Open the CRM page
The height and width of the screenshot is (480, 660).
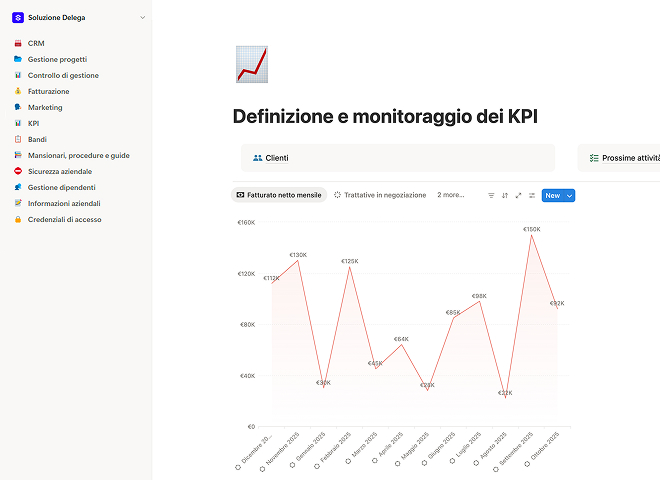point(36,43)
